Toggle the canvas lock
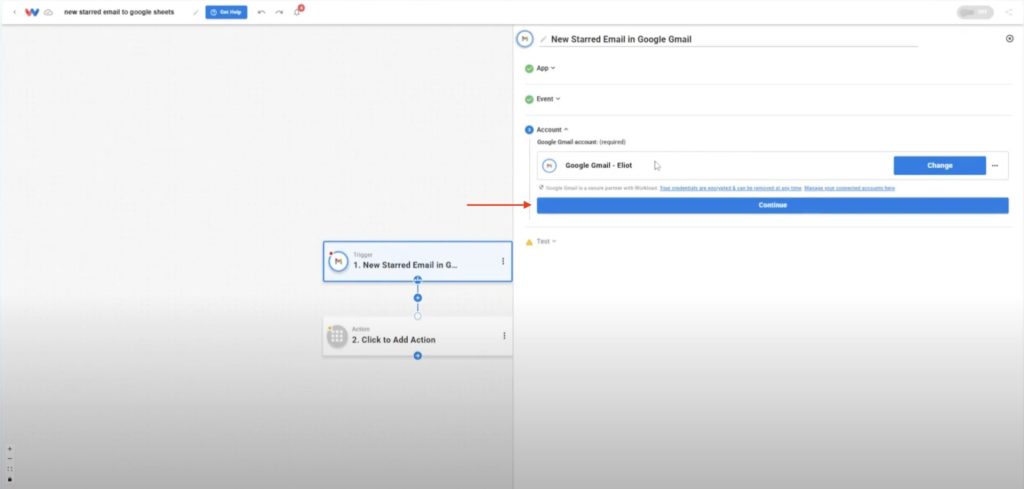Image resolution: width=1024 pixels, height=489 pixels. (x=9, y=479)
